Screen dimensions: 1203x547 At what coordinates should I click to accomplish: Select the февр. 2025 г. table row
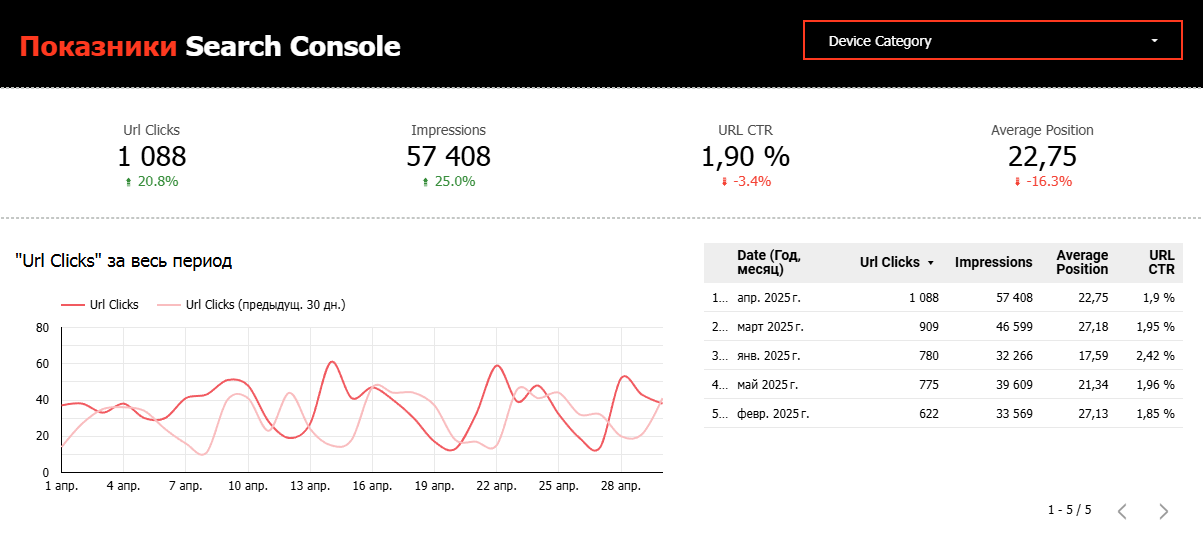(943, 414)
